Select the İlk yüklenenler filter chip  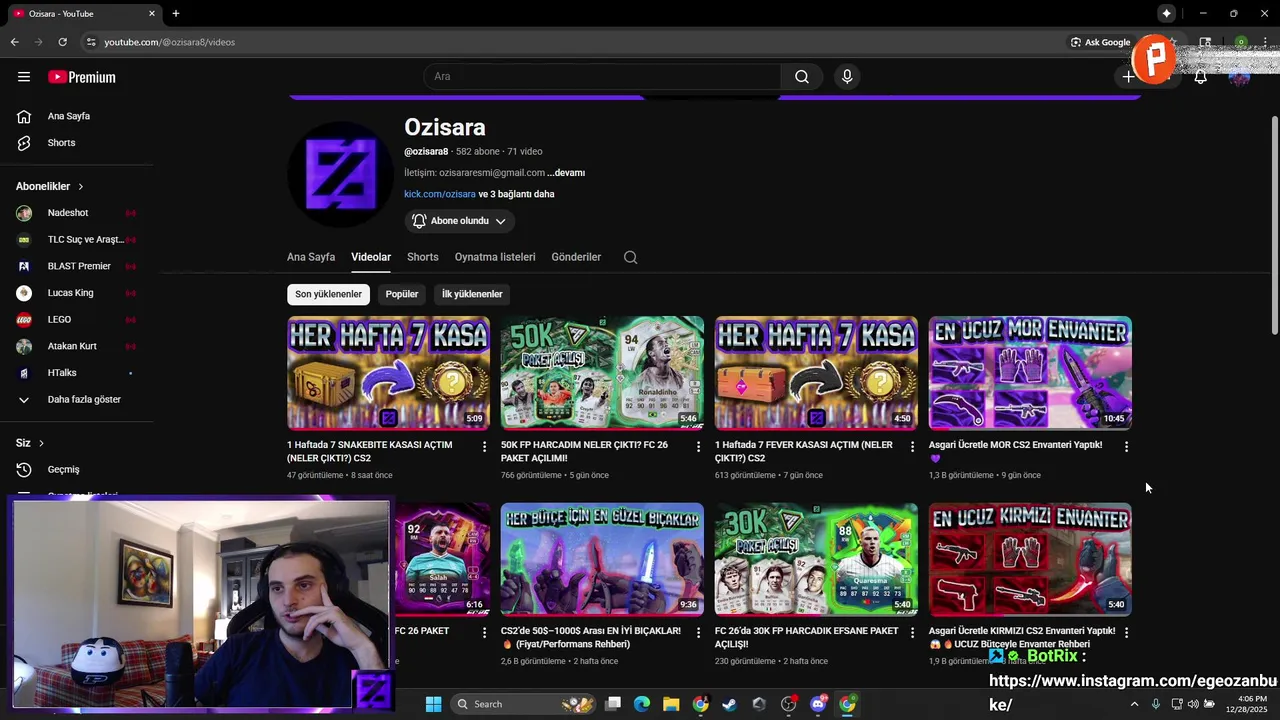click(x=472, y=294)
